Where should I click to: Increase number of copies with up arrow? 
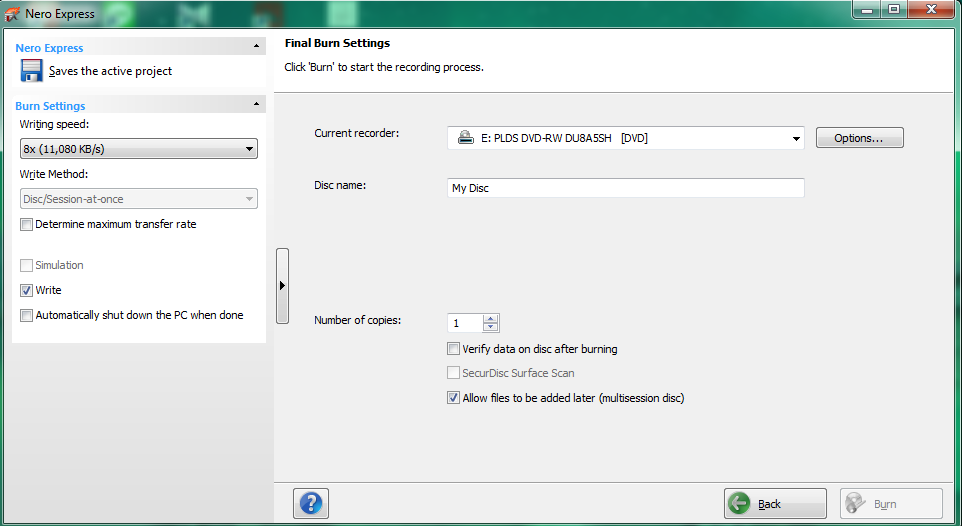coord(490,319)
